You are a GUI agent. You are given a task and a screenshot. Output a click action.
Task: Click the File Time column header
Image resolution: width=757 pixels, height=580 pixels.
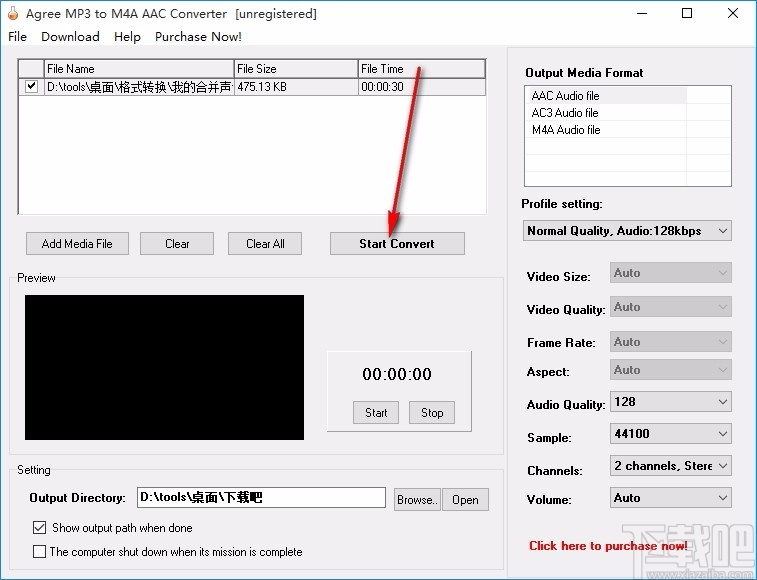pyautogui.click(x=421, y=69)
